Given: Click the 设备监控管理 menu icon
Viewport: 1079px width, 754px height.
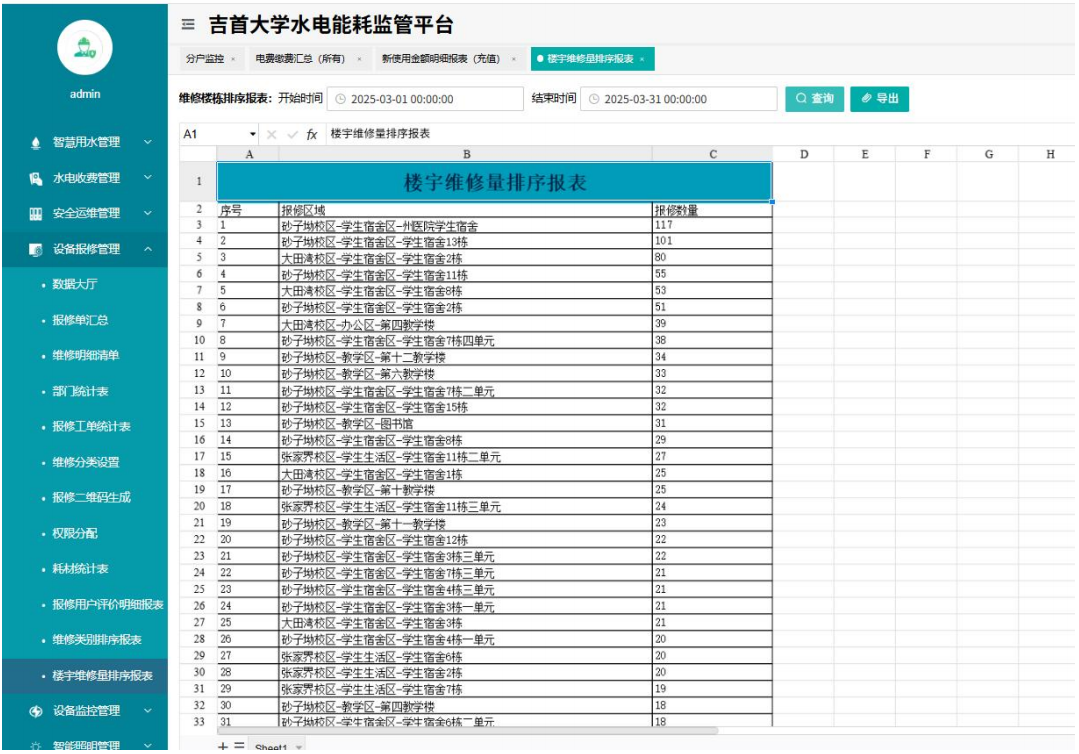Looking at the screenshot, I should 36,711.
